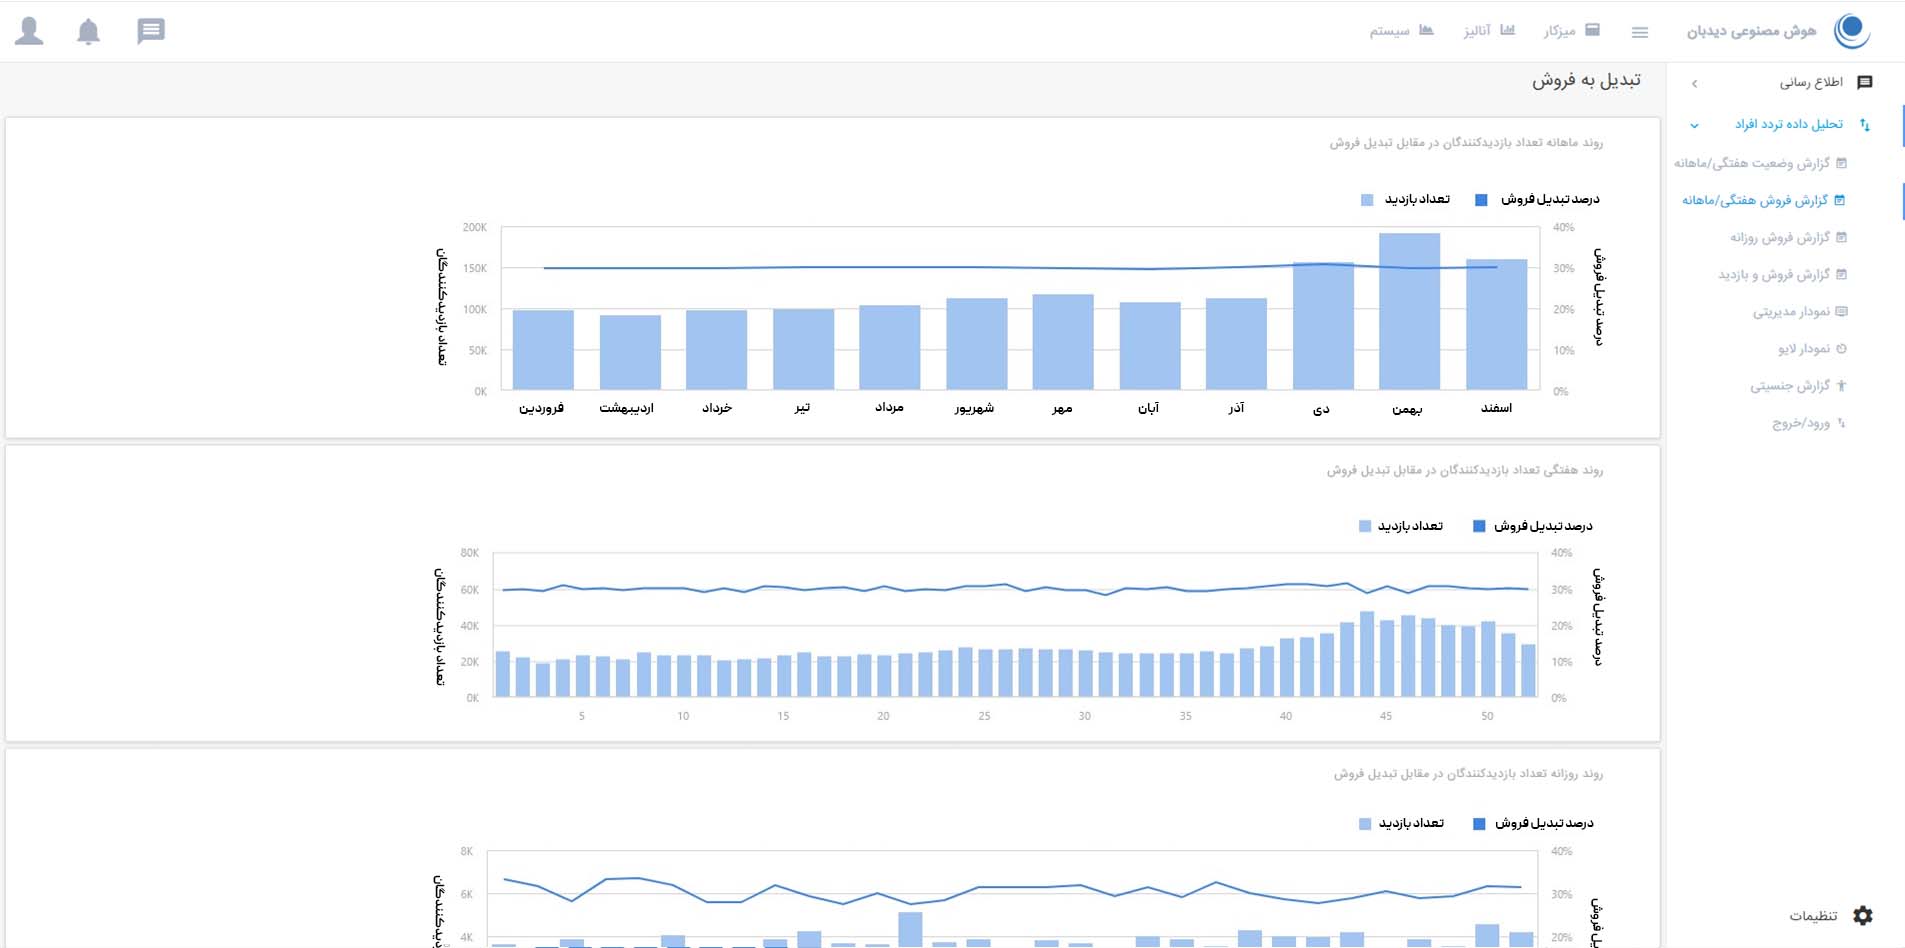Expand the اطلاع رسانی sidebar chevron
Image resolution: width=1905 pixels, height=948 pixels.
[x=1694, y=84]
